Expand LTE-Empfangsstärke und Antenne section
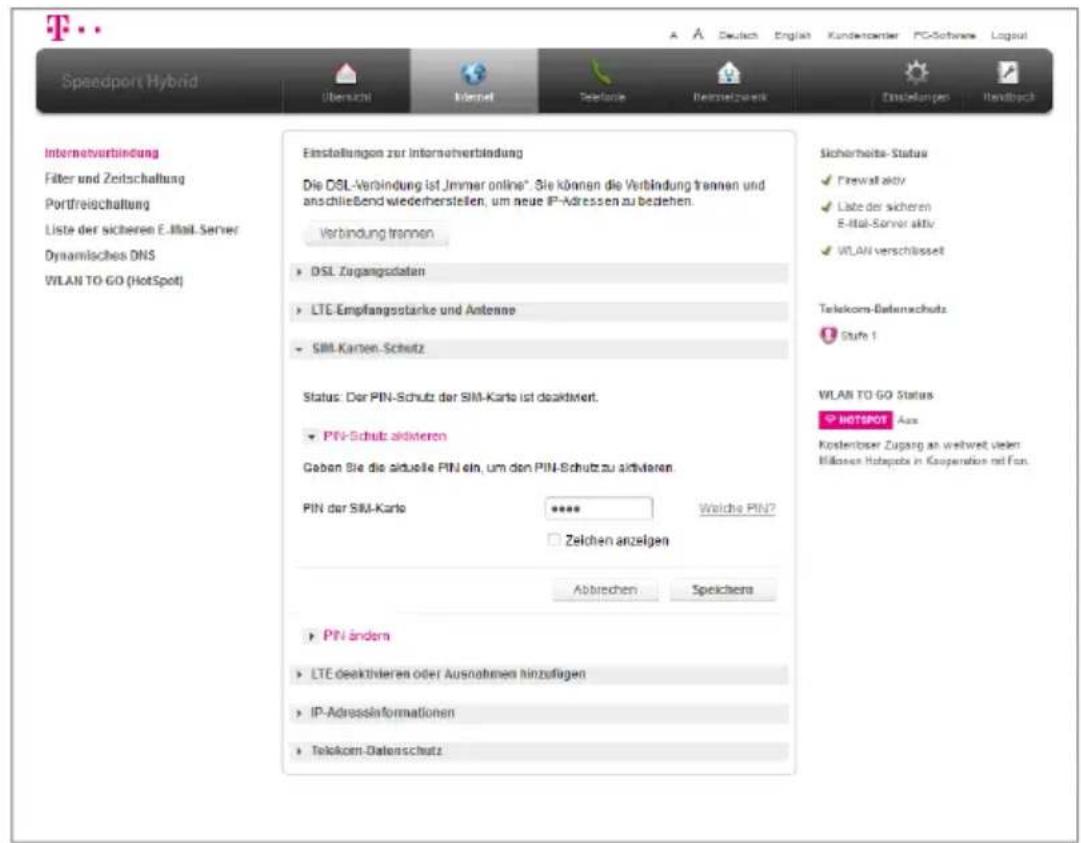 click(x=539, y=310)
